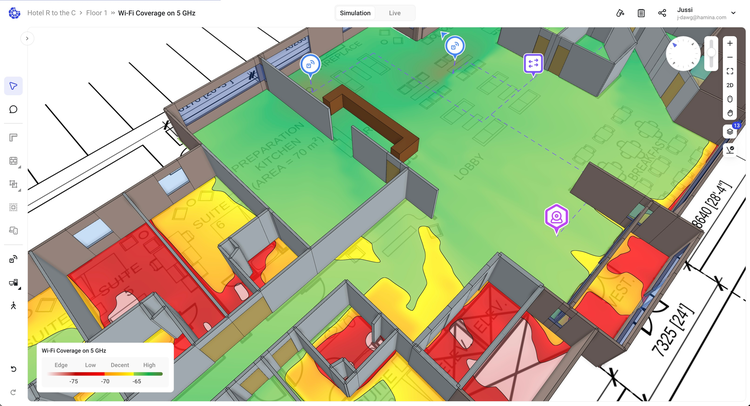Click the zoom out minus button
This screenshot has width=750, height=406.
coord(730,58)
